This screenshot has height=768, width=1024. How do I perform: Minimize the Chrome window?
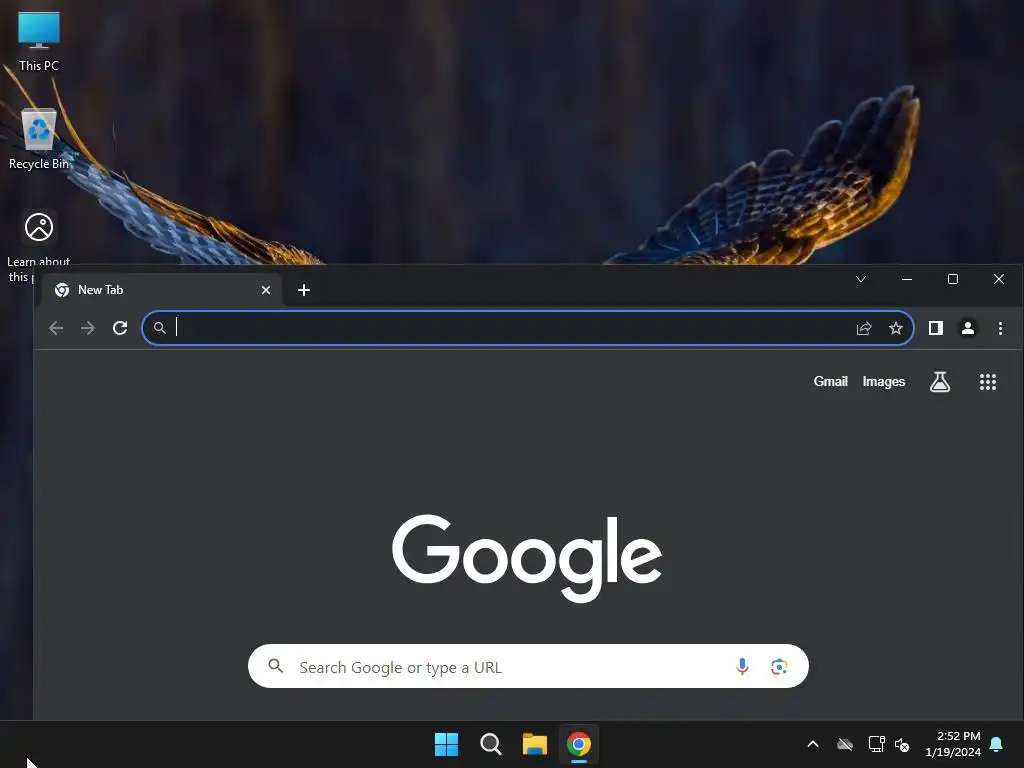[x=906, y=280]
